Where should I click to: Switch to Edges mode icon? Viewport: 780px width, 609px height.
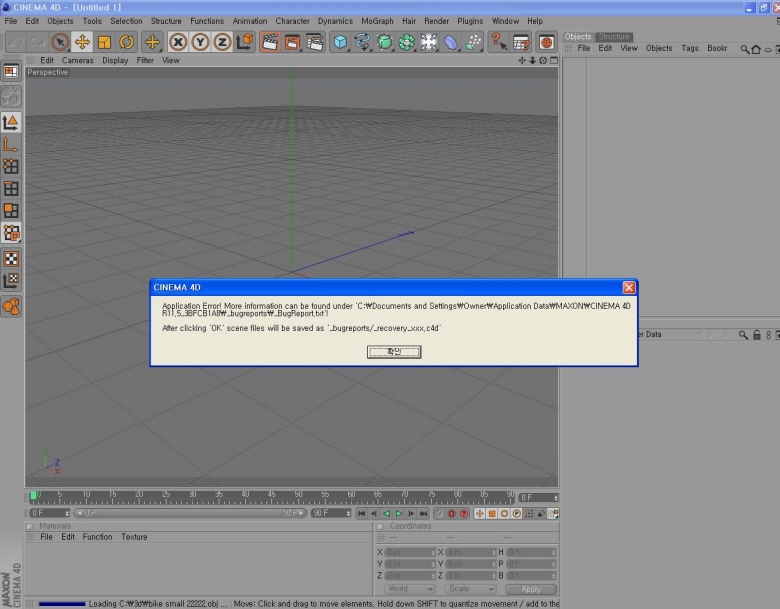coord(11,189)
